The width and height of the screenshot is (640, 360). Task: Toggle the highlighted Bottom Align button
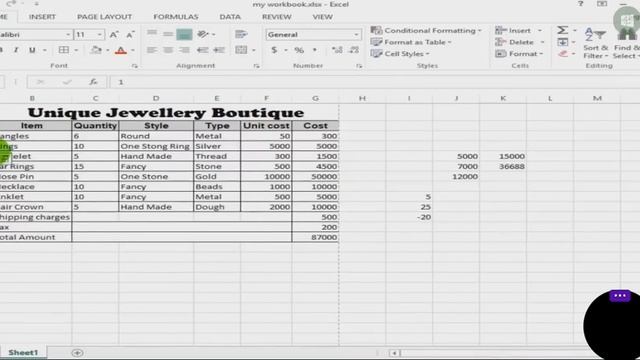tap(184, 34)
